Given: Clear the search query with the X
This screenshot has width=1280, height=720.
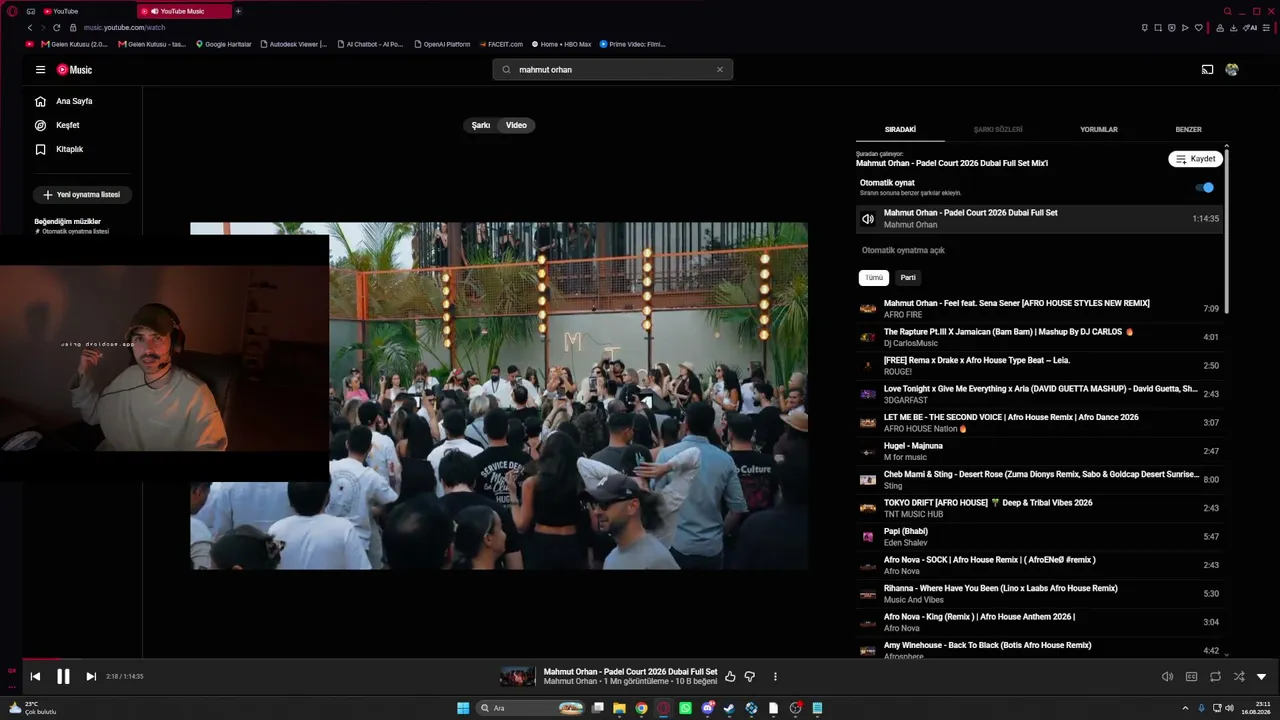Looking at the screenshot, I should tap(719, 70).
